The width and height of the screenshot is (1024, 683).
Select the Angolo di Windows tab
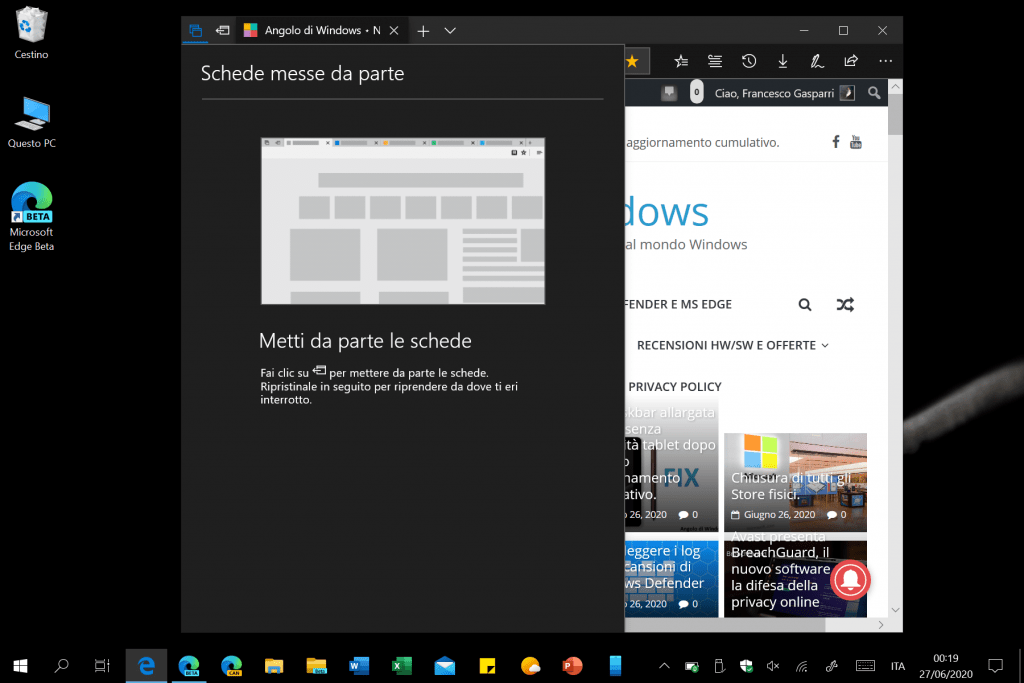pos(312,31)
